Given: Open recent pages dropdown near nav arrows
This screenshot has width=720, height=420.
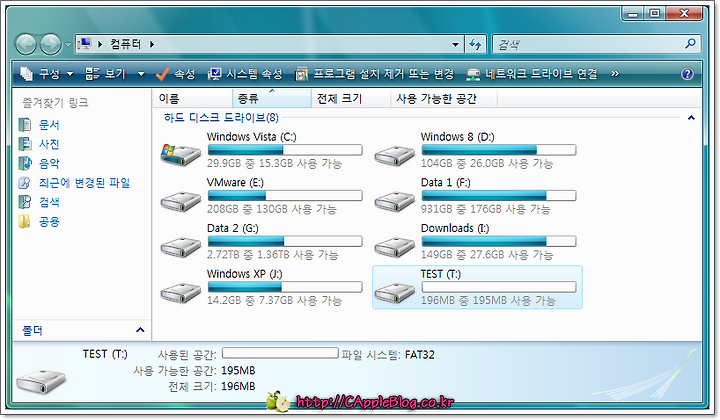Looking at the screenshot, I should click(68, 45).
